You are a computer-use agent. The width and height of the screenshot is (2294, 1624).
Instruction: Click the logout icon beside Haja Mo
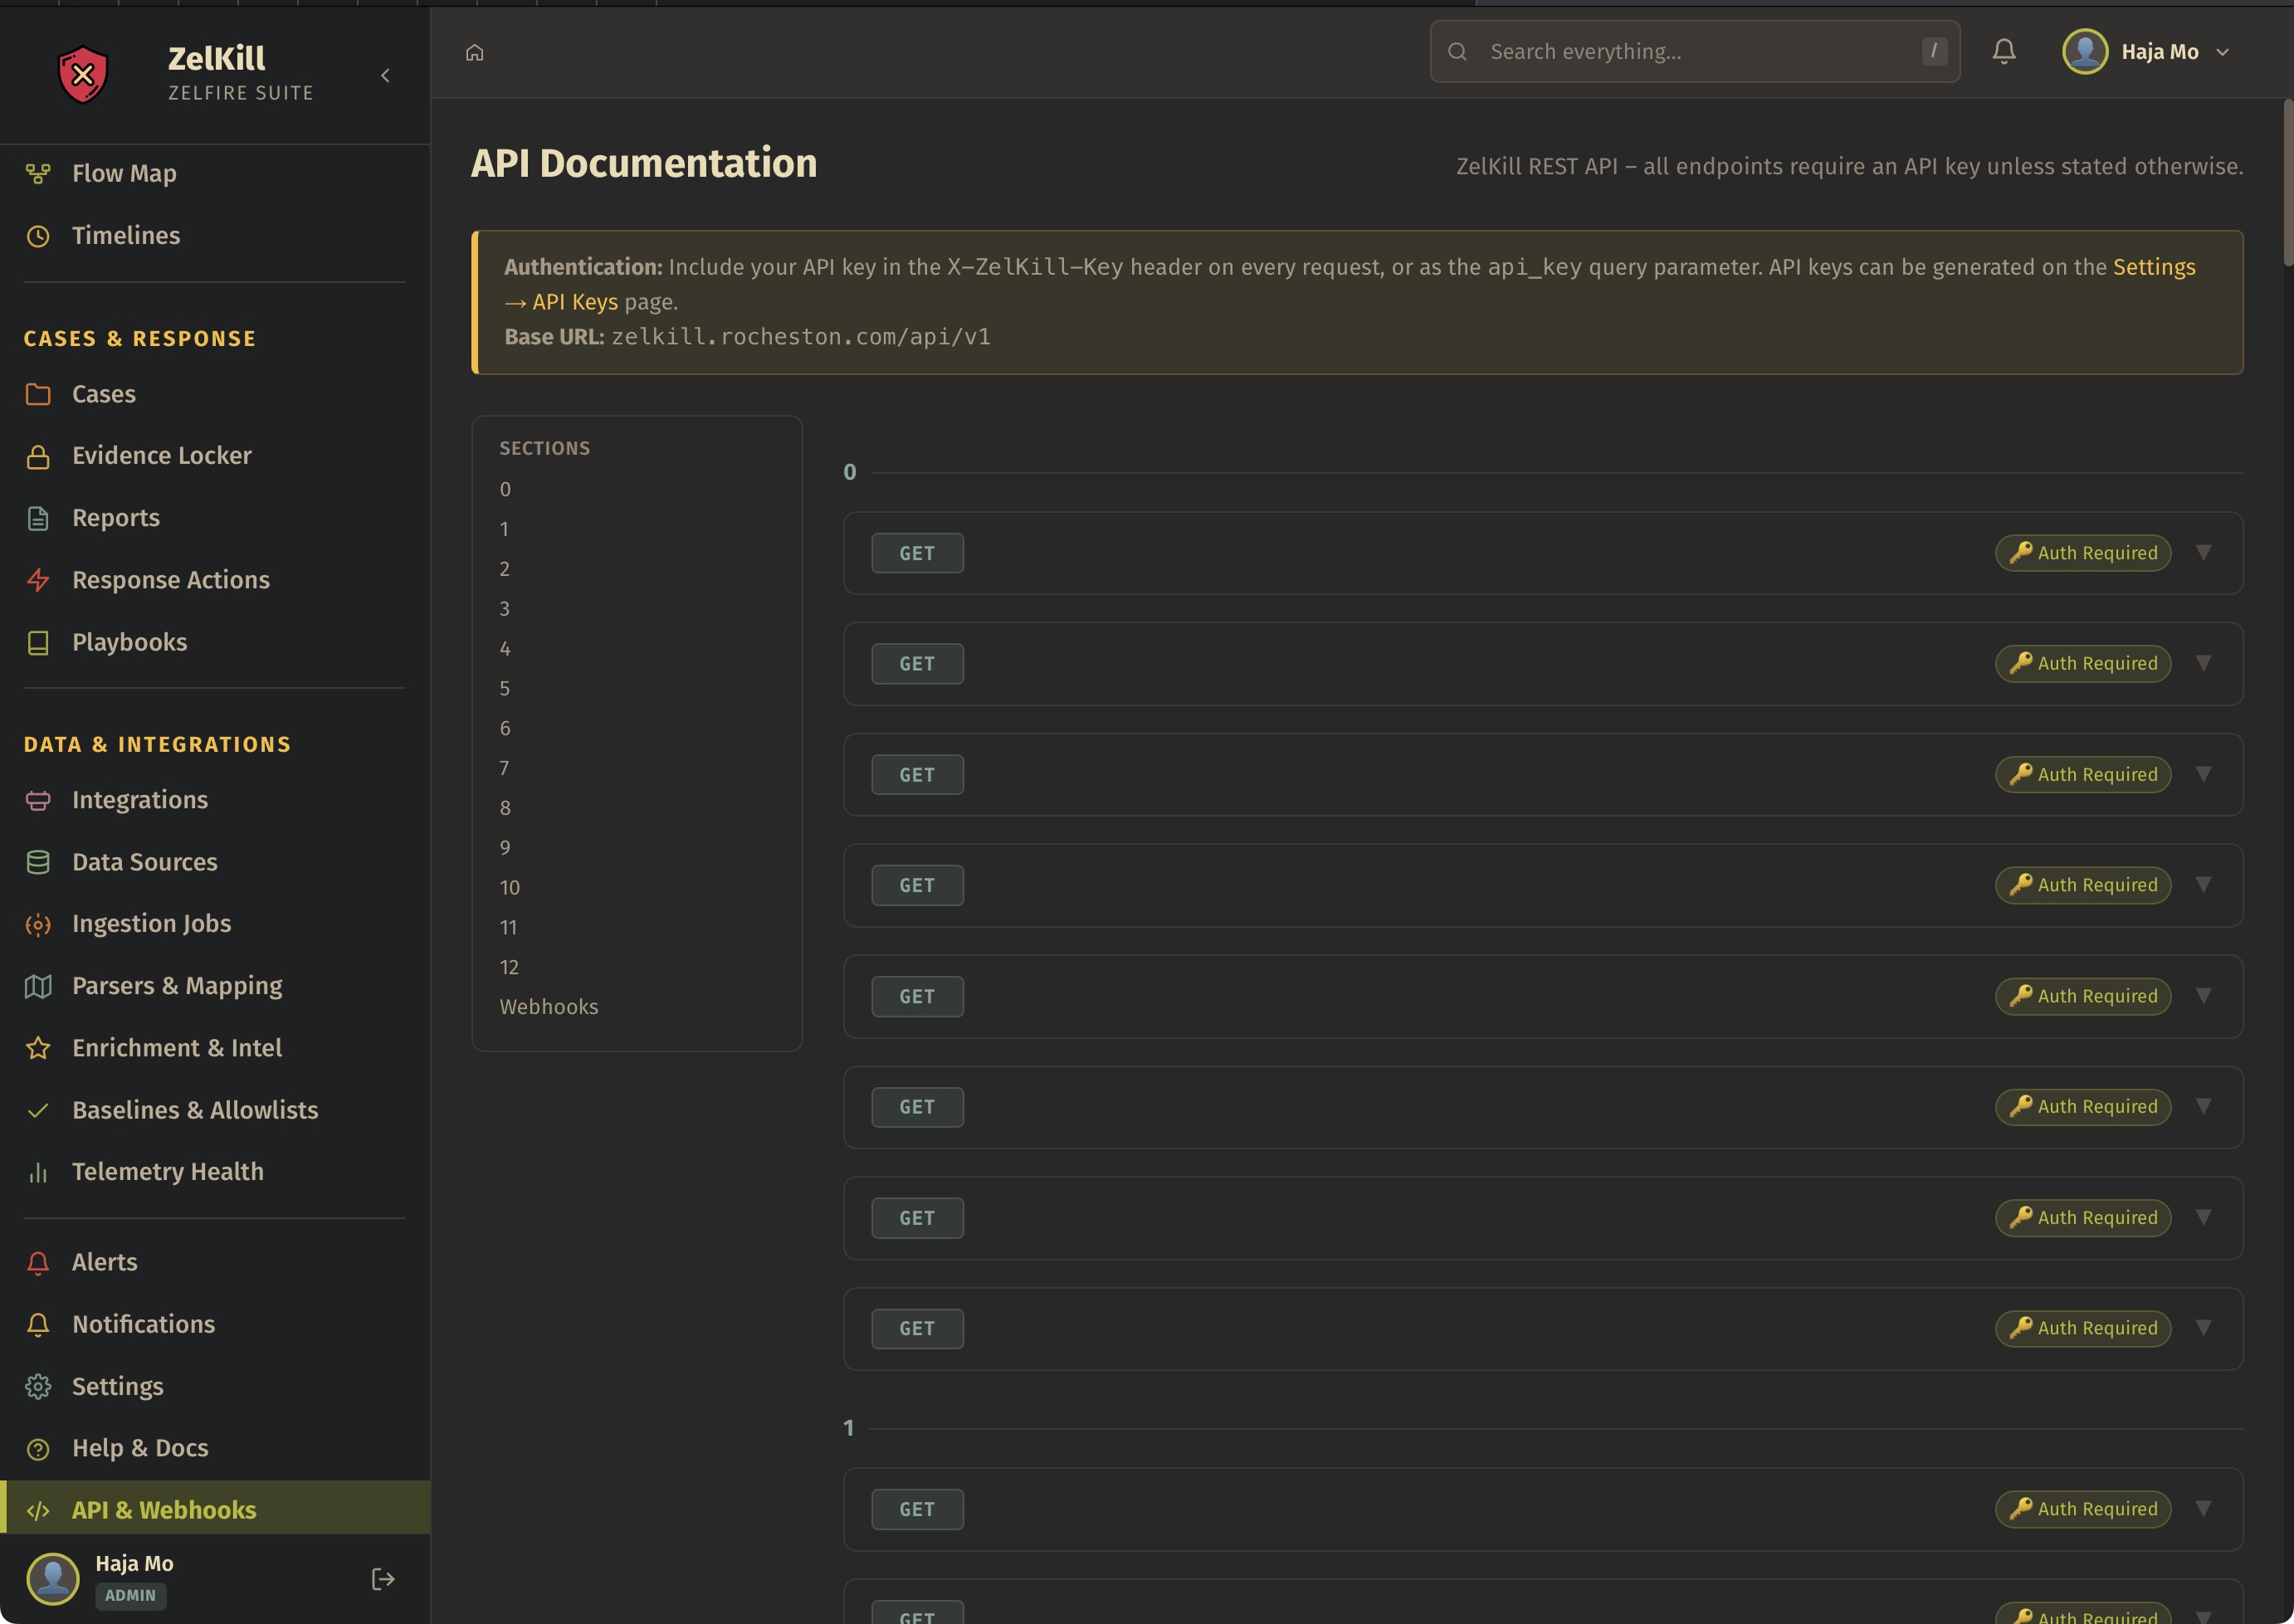383,1578
